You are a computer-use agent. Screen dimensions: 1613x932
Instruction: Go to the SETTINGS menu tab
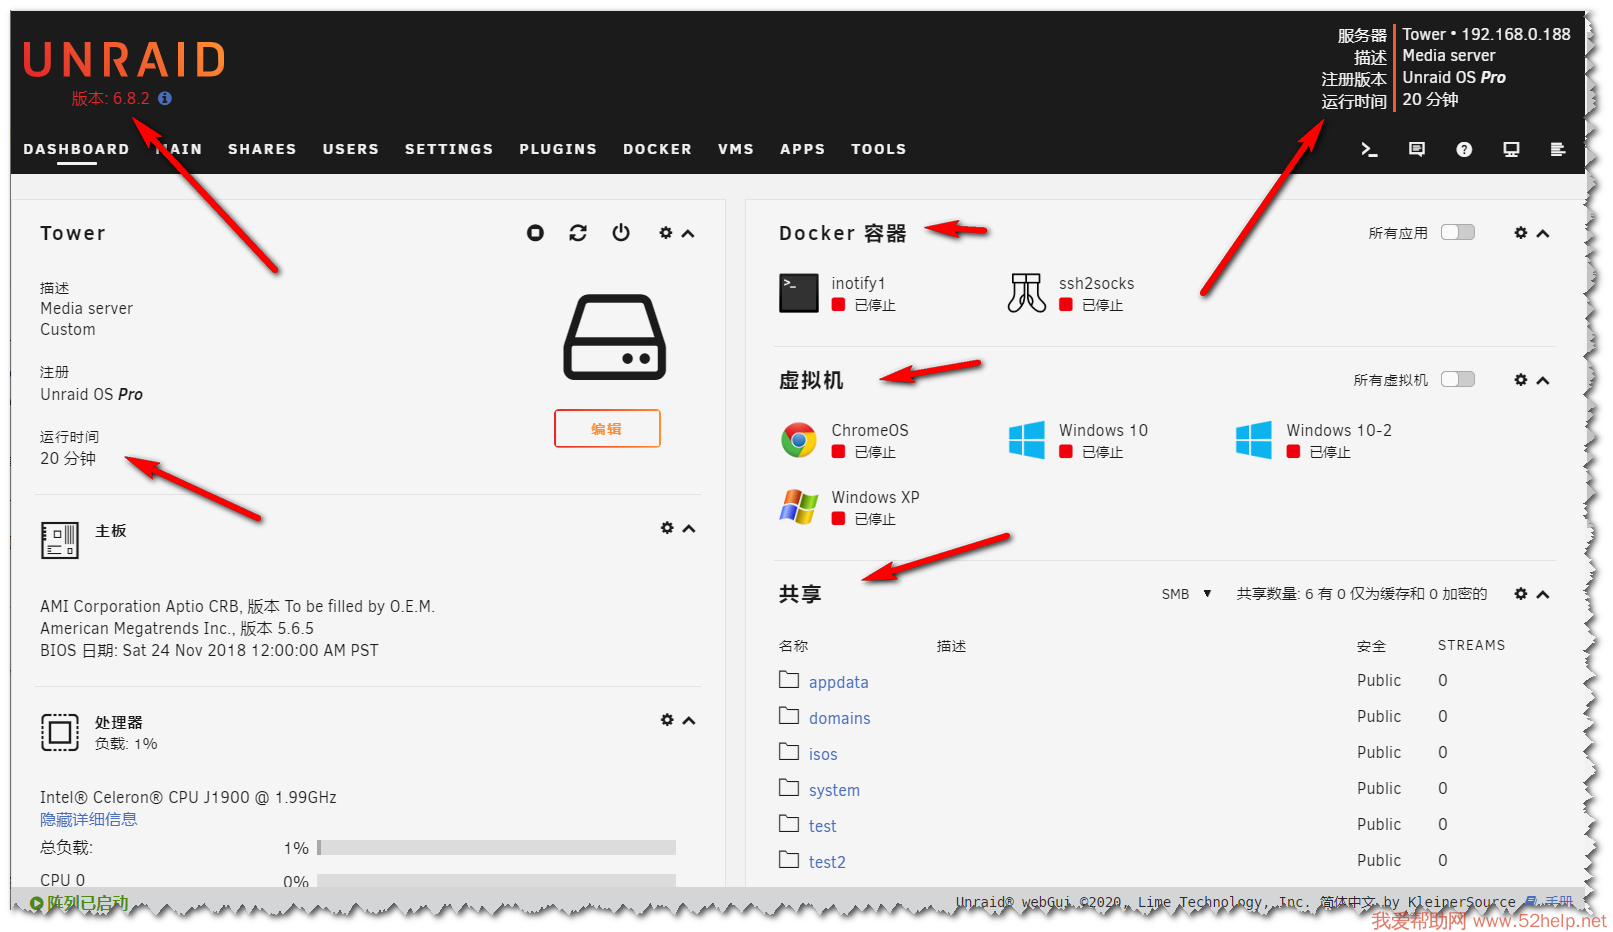pos(449,149)
